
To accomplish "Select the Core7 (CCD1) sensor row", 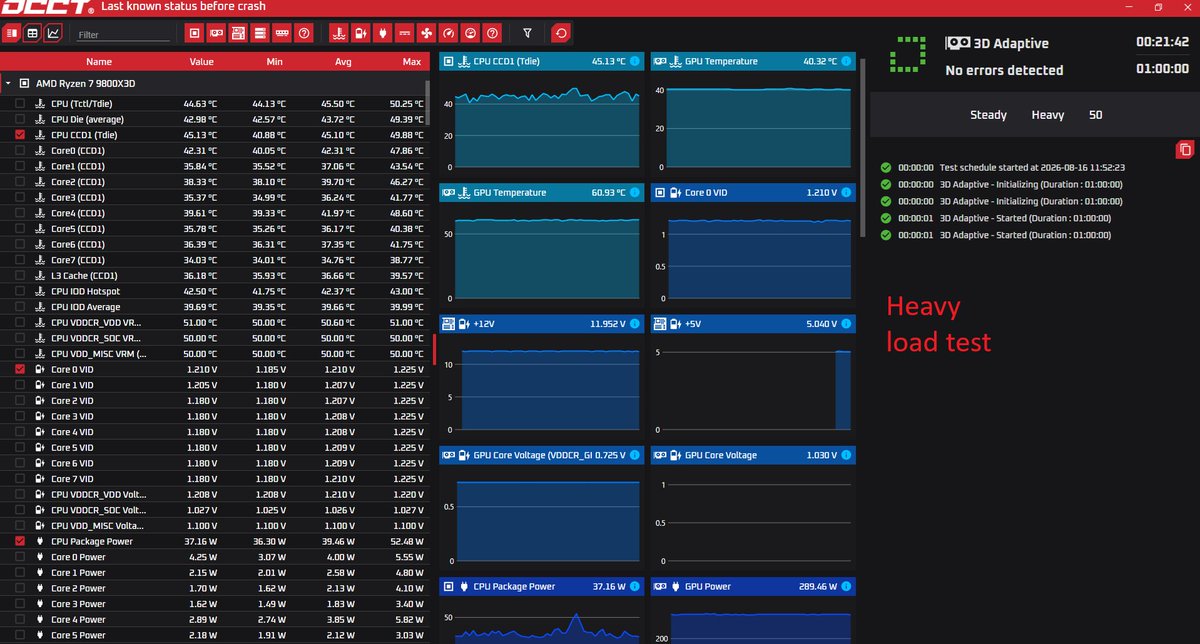I will point(214,260).
